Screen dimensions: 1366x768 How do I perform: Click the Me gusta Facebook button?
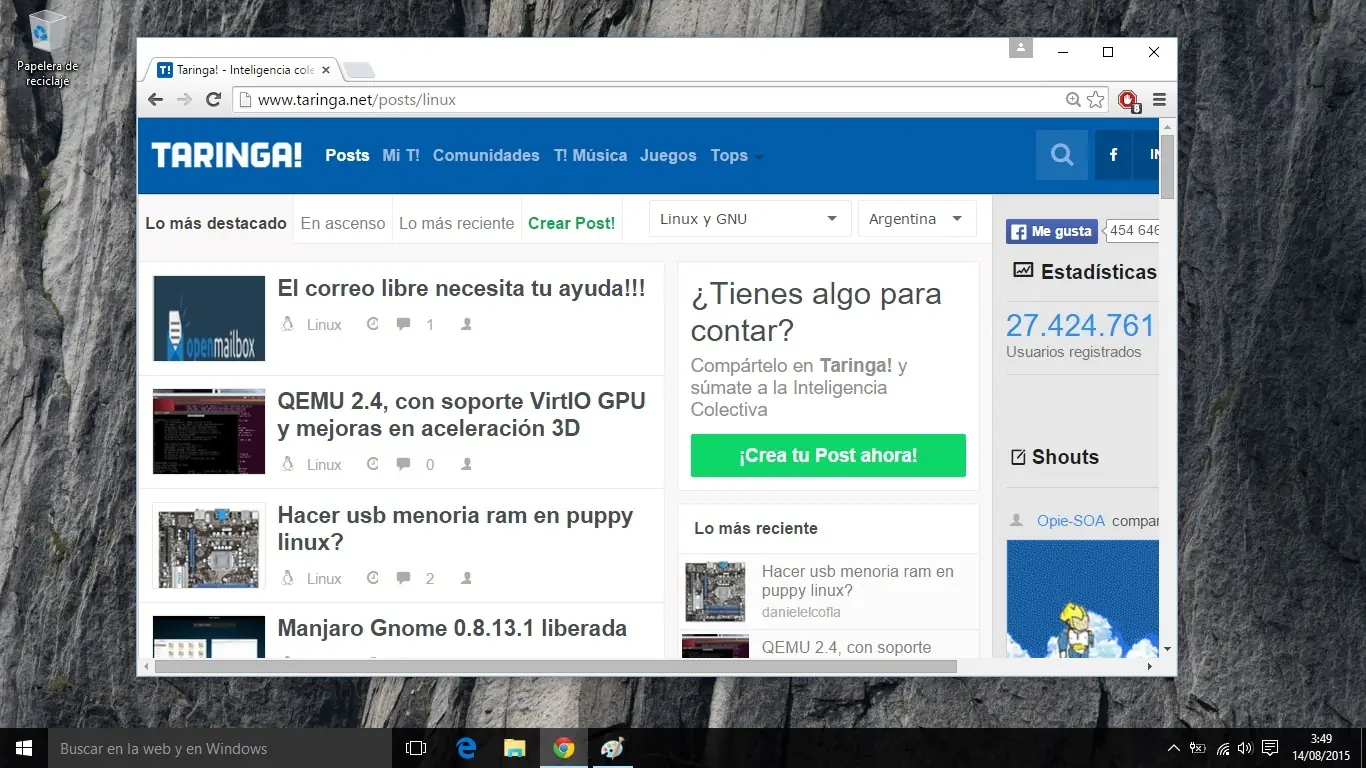point(1051,231)
